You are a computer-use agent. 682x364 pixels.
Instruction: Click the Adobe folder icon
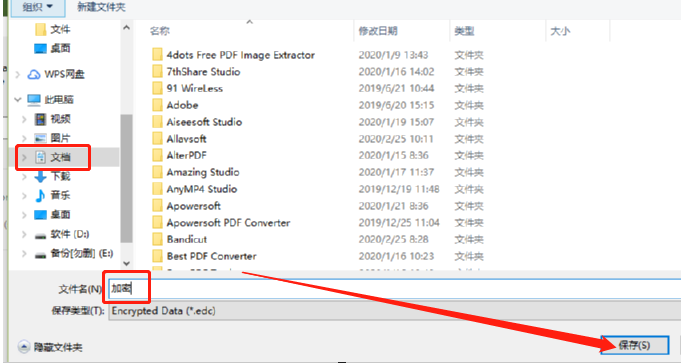[x=157, y=105]
